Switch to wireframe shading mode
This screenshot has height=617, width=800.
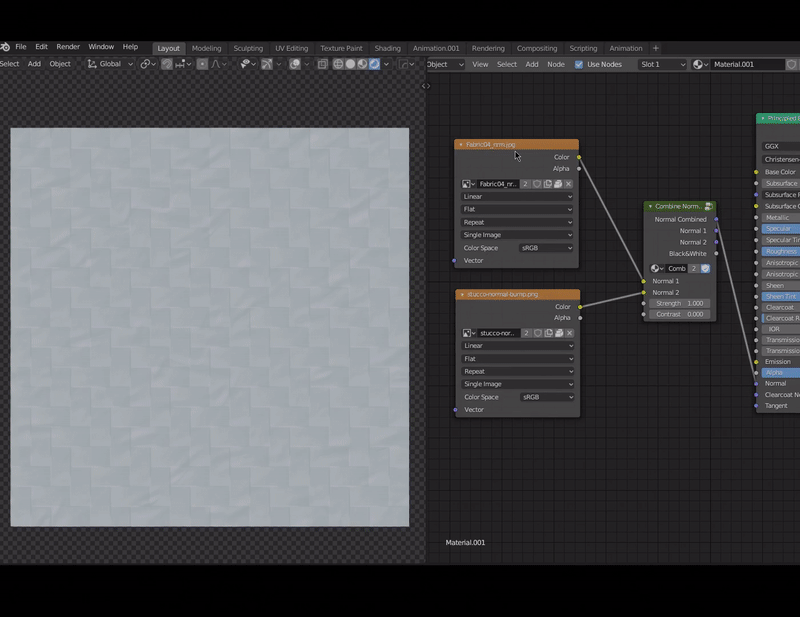[338, 64]
